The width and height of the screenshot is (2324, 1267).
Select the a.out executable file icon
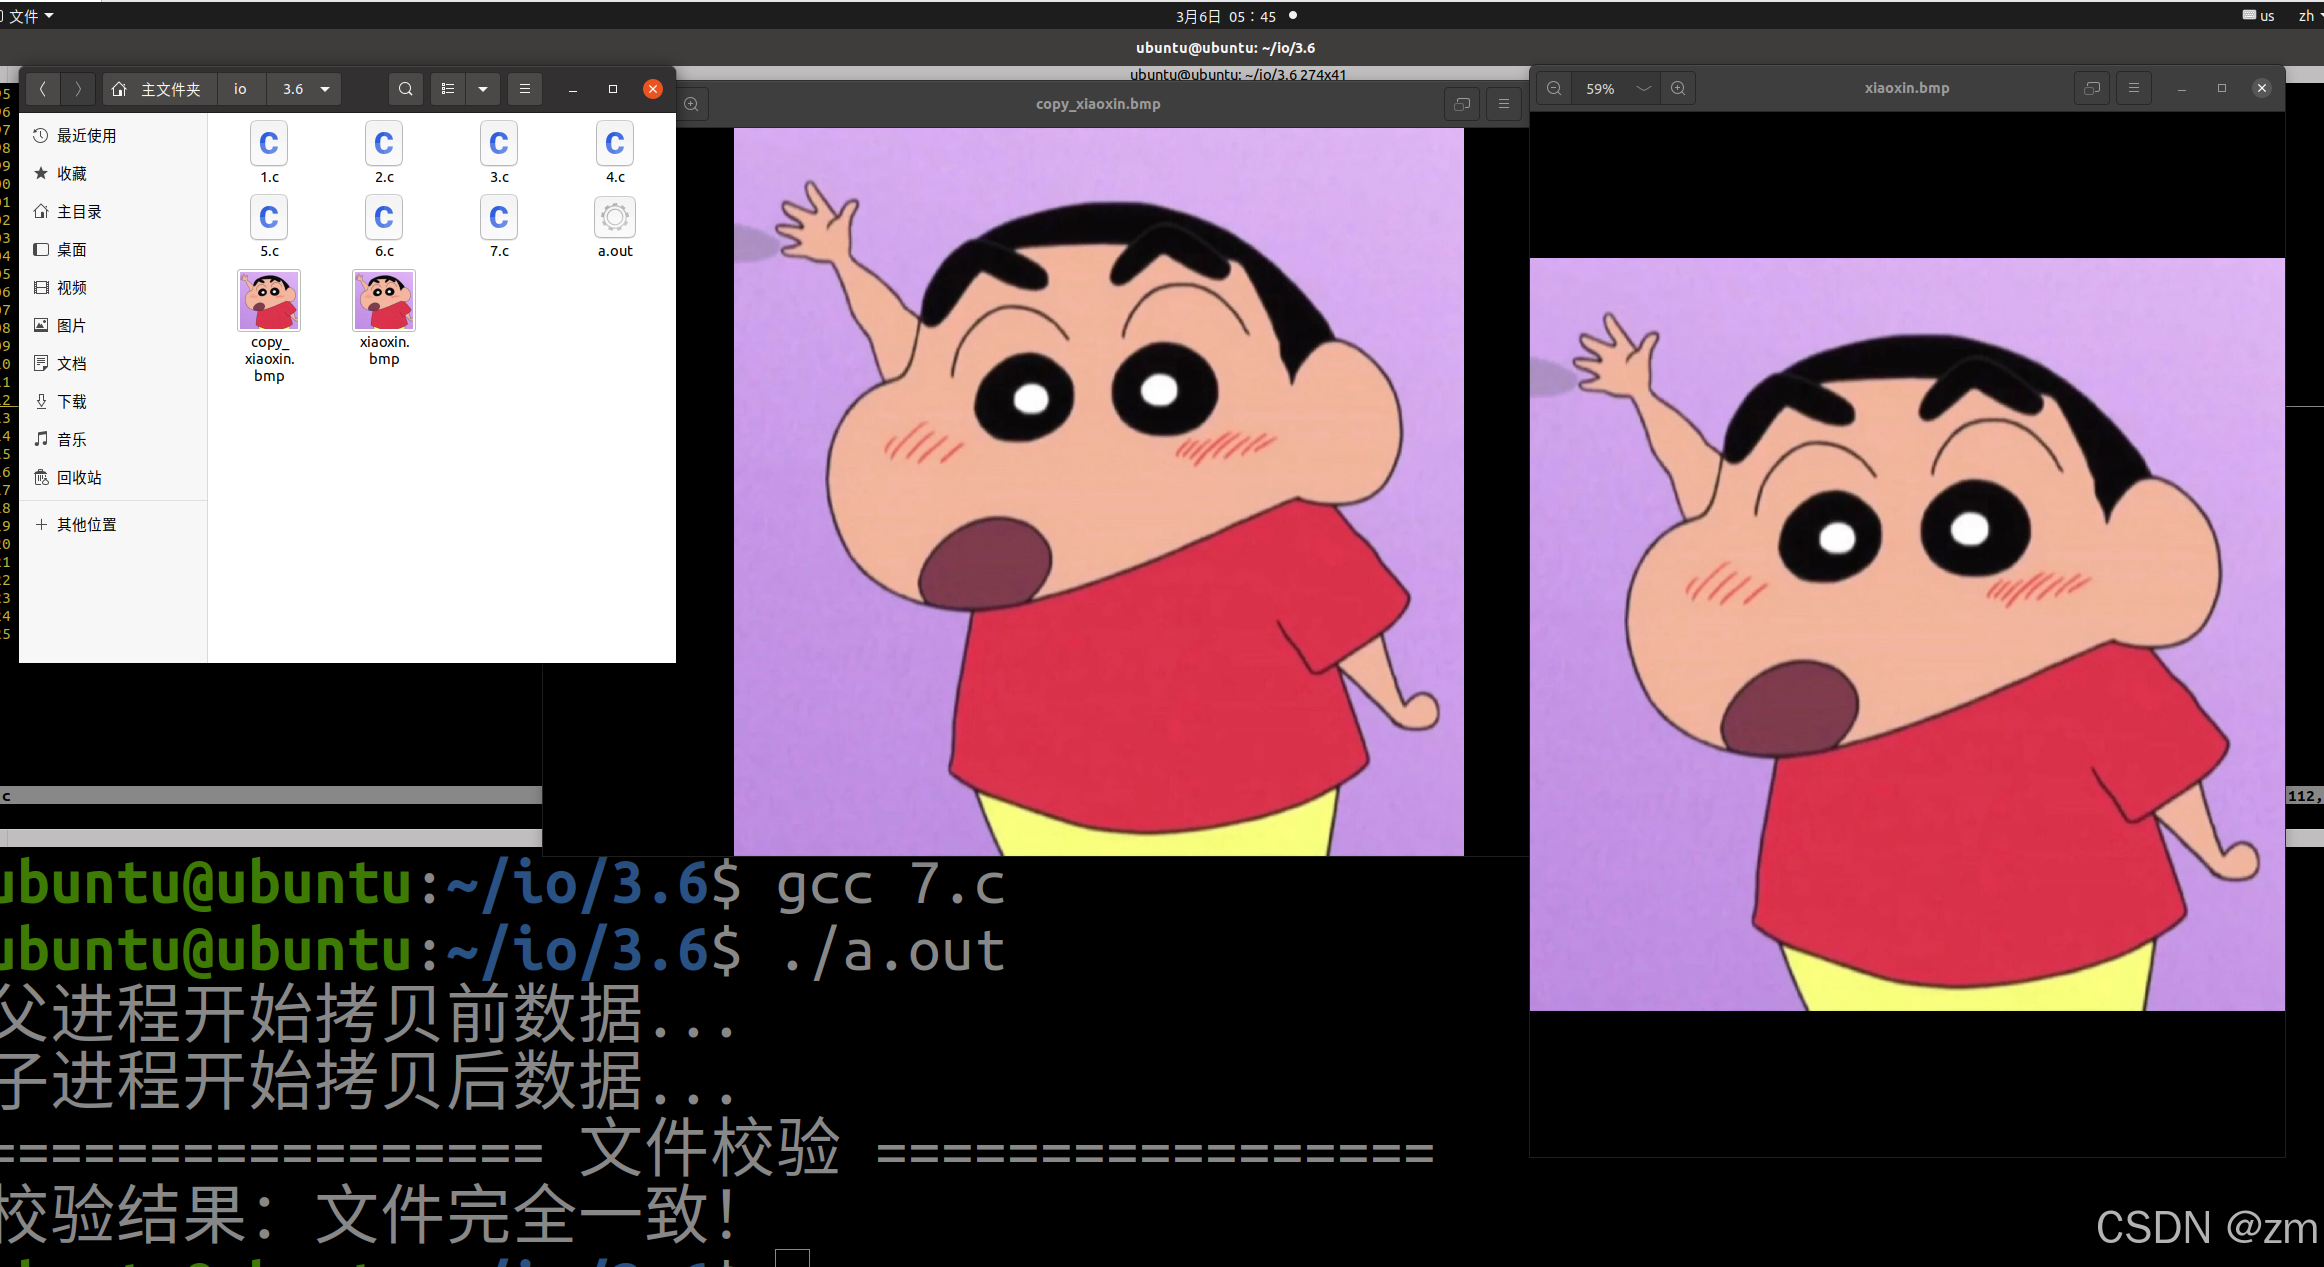pos(615,218)
